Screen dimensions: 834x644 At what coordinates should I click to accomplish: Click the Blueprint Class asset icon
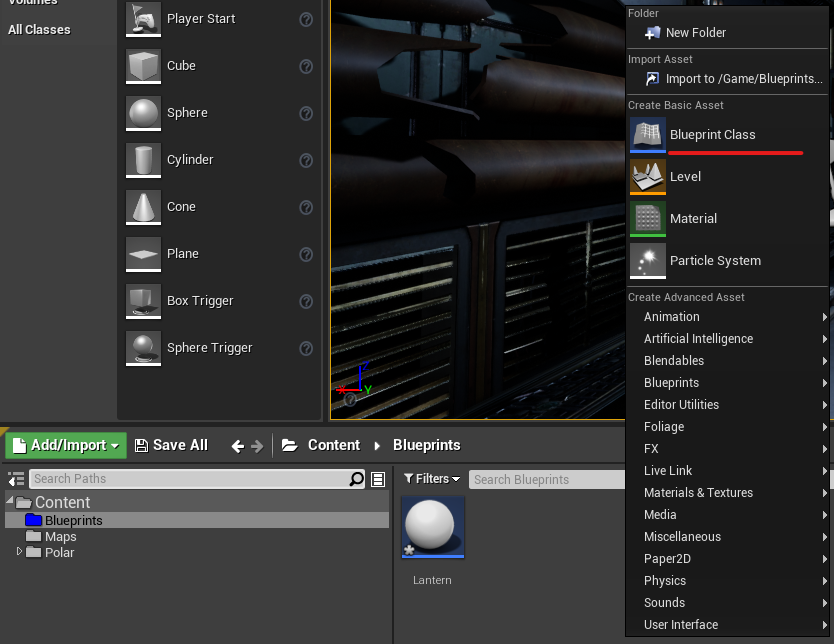(648, 135)
